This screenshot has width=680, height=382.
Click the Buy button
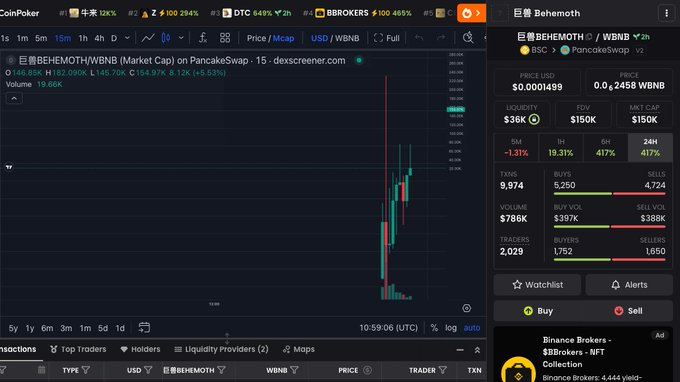[x=538, y=311]
